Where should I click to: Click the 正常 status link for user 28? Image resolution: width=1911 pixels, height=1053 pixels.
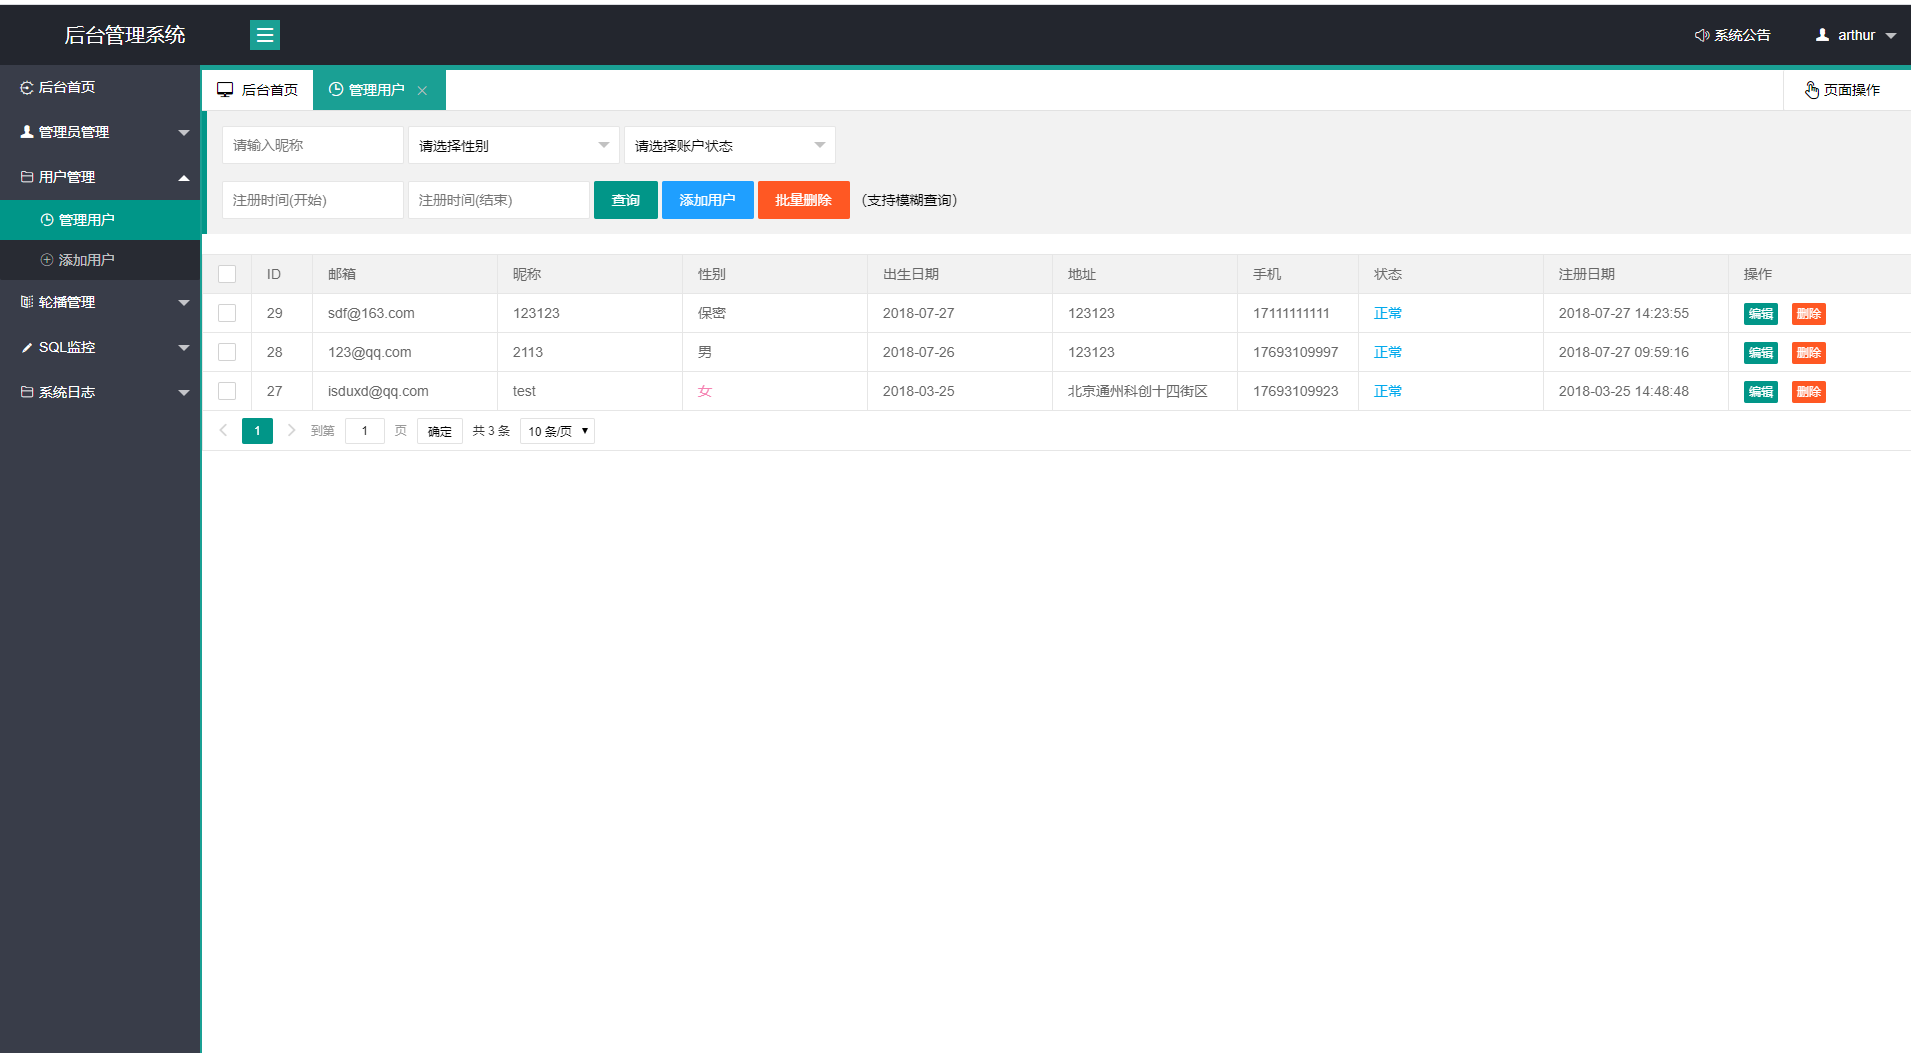(x=1387, y=352)
